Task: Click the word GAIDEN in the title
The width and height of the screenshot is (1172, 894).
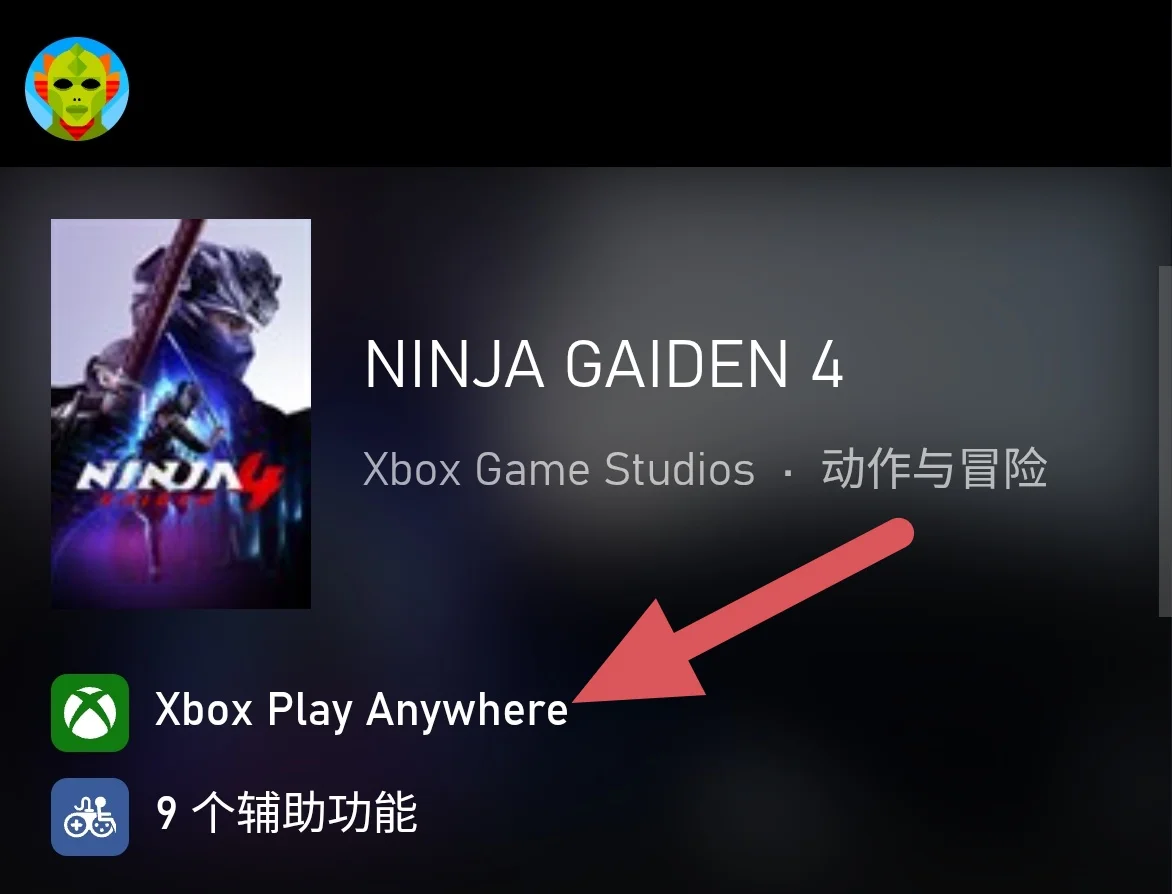Action: [x=676, y=364]
